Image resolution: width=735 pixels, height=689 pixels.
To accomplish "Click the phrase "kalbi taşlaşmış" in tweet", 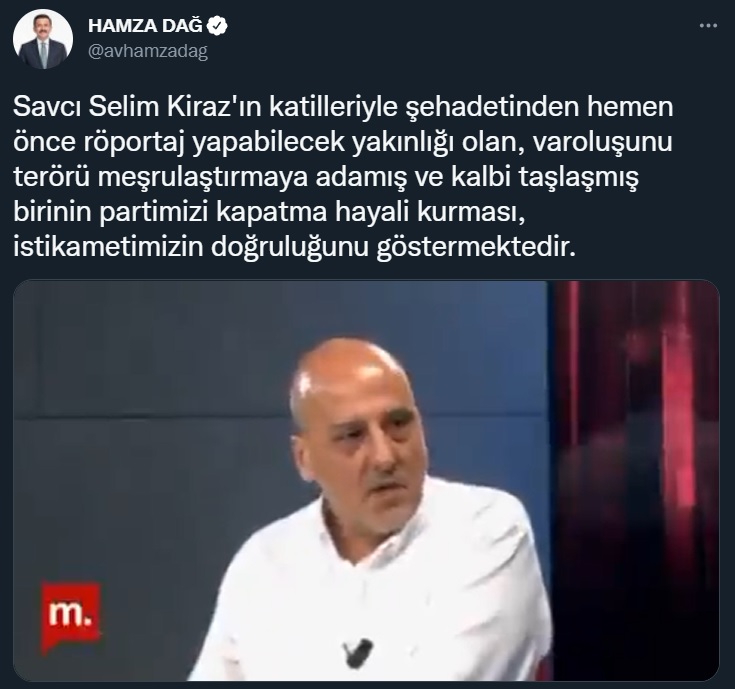I will pyautogui.click(x=544, y=178).
